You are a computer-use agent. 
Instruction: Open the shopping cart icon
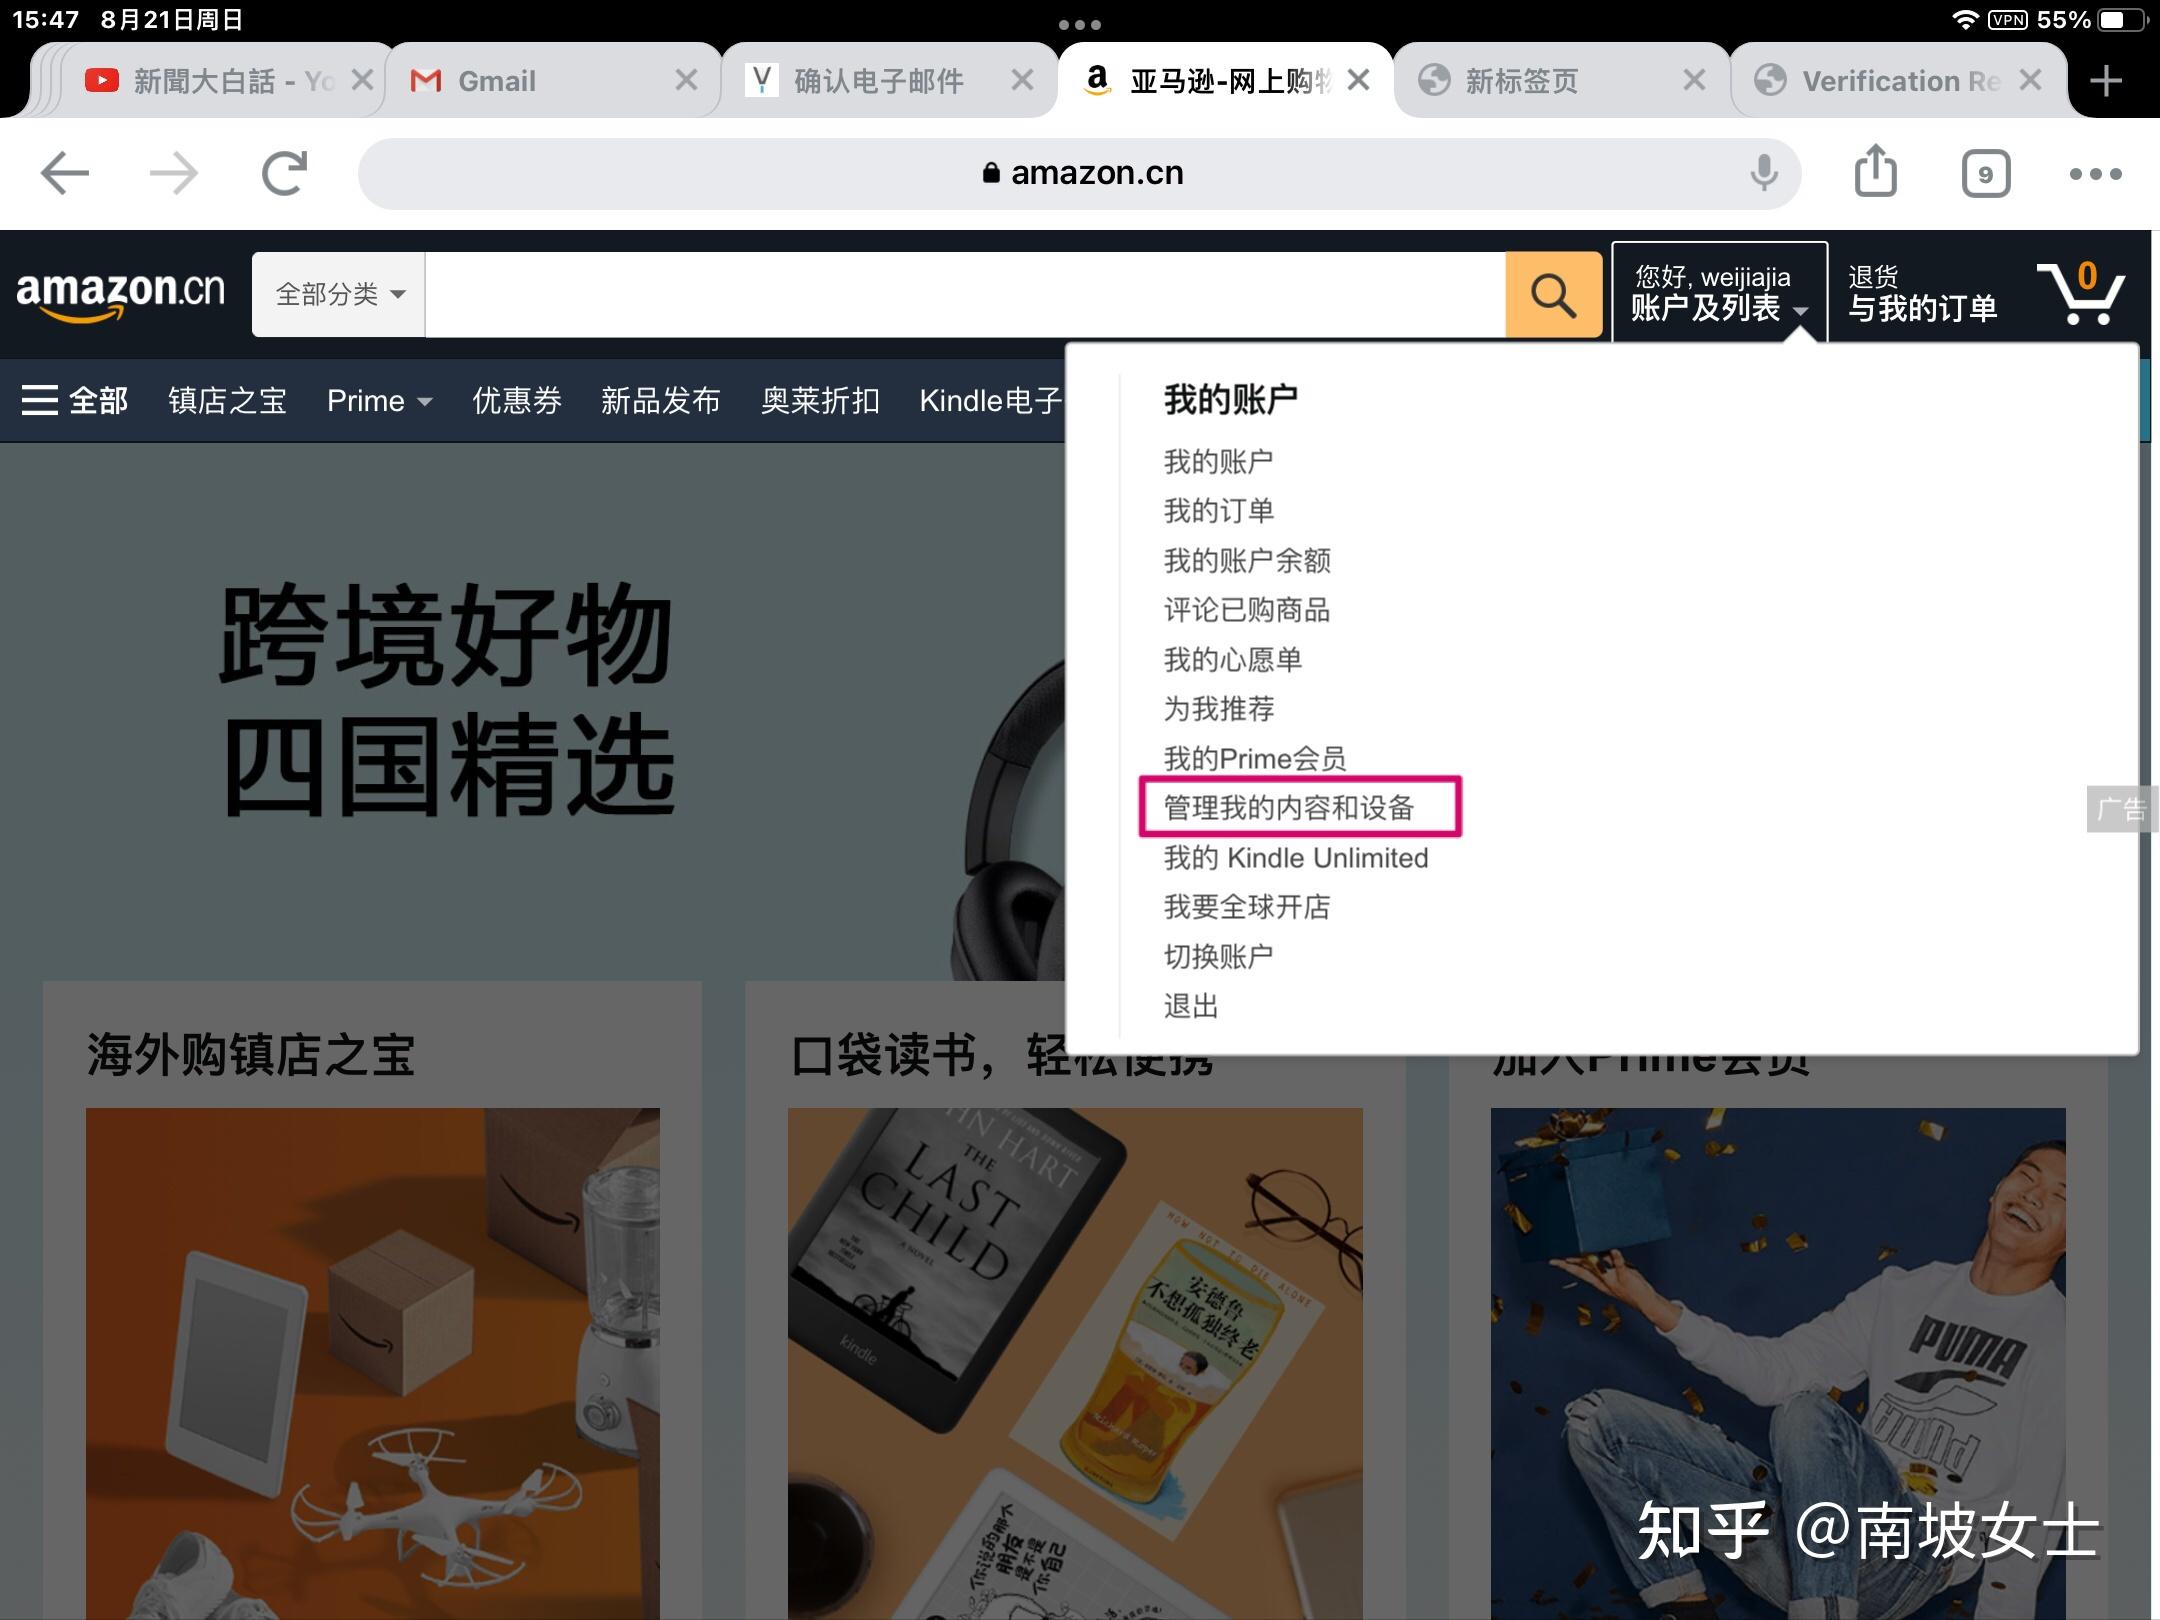pyautogui.click(x=2081, y=293)
